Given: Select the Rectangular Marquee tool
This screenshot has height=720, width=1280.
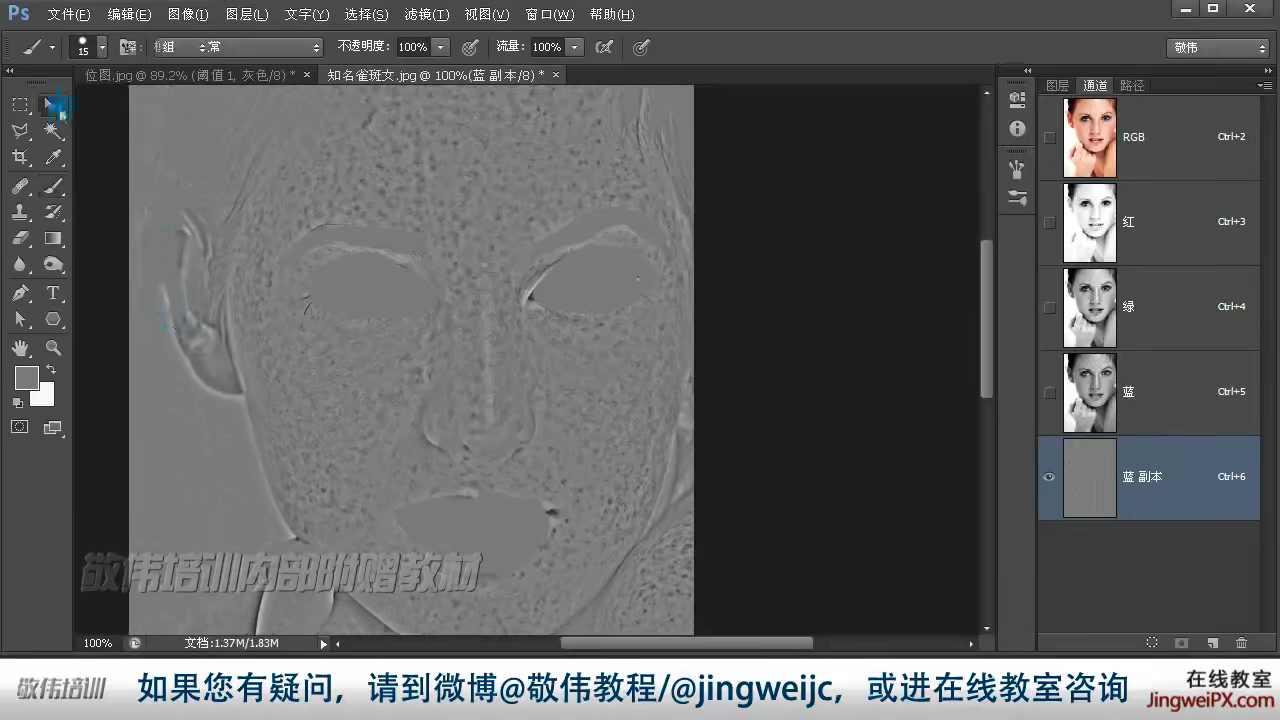Looking at the screenshot, I should click(20, 104).
